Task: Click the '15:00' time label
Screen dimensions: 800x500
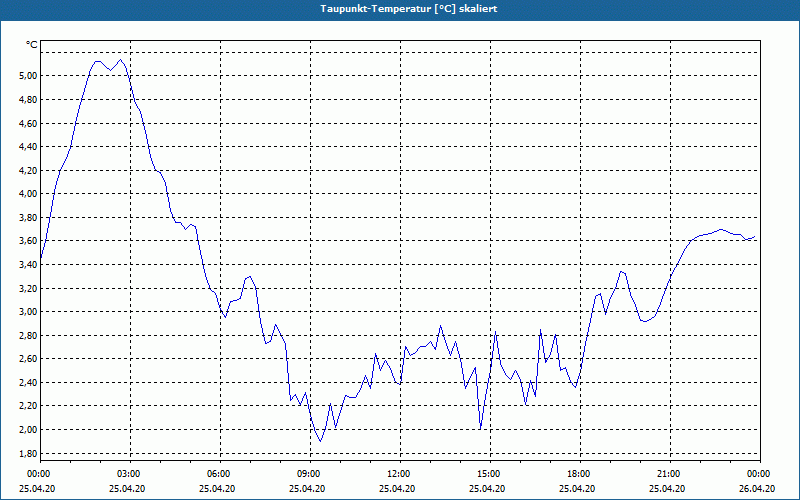Action: click(490, 474)
